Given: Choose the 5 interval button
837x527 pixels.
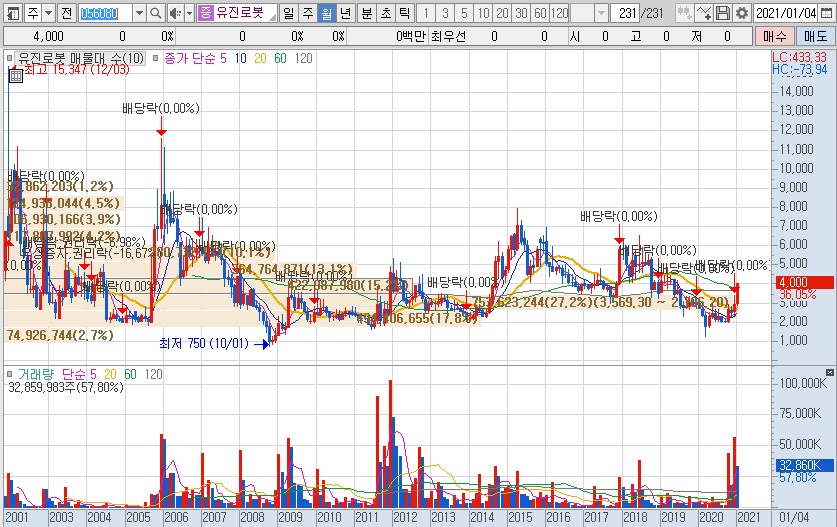Looking at the screenshot, I should [x=464, y=13].
